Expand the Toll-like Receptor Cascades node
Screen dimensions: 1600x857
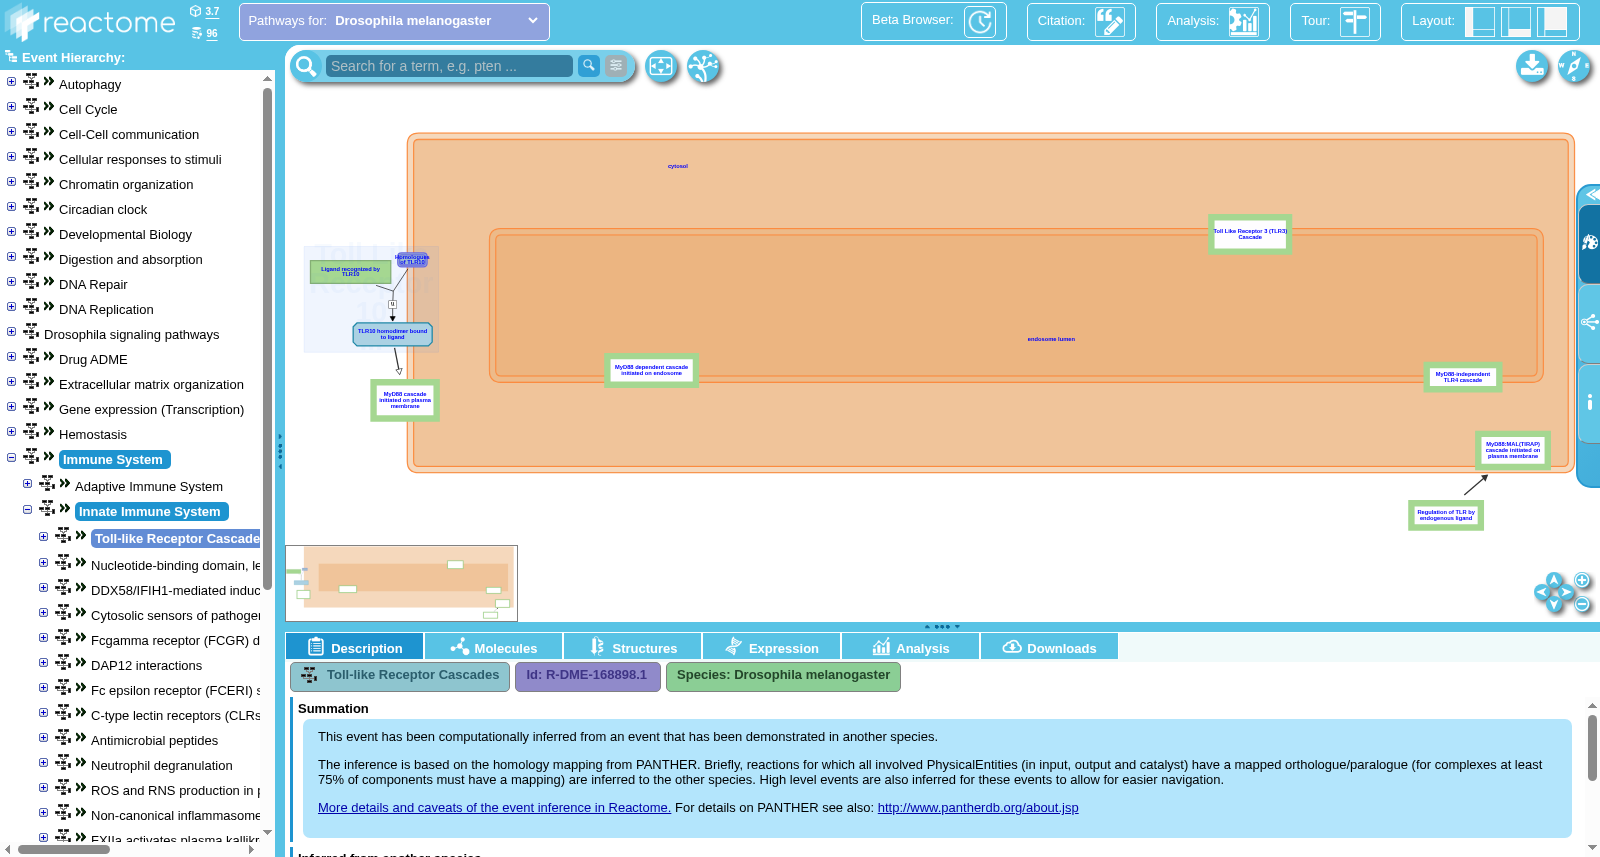[x=43, y=536]
